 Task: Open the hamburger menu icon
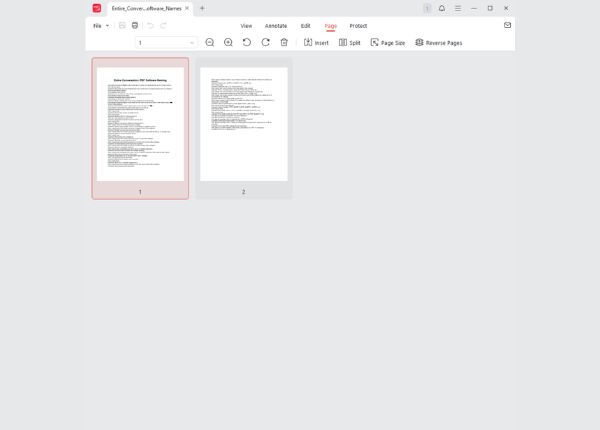point(458,8)
